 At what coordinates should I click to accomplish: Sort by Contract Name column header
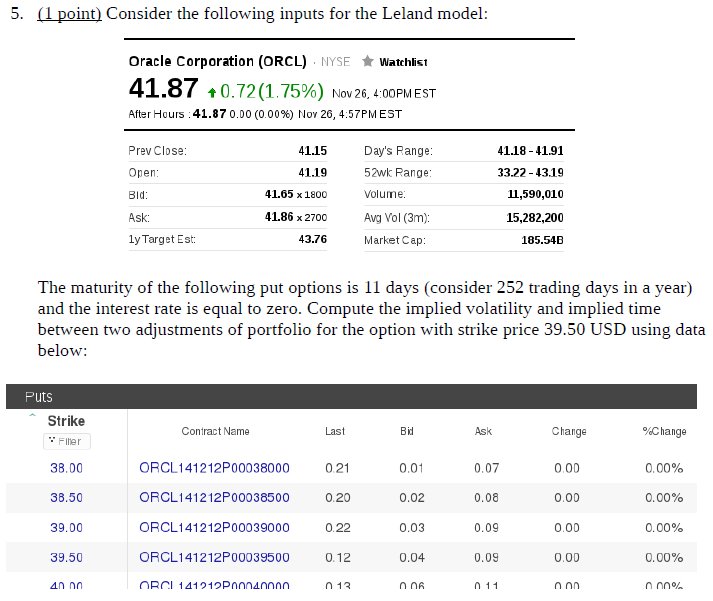(215, 431)
